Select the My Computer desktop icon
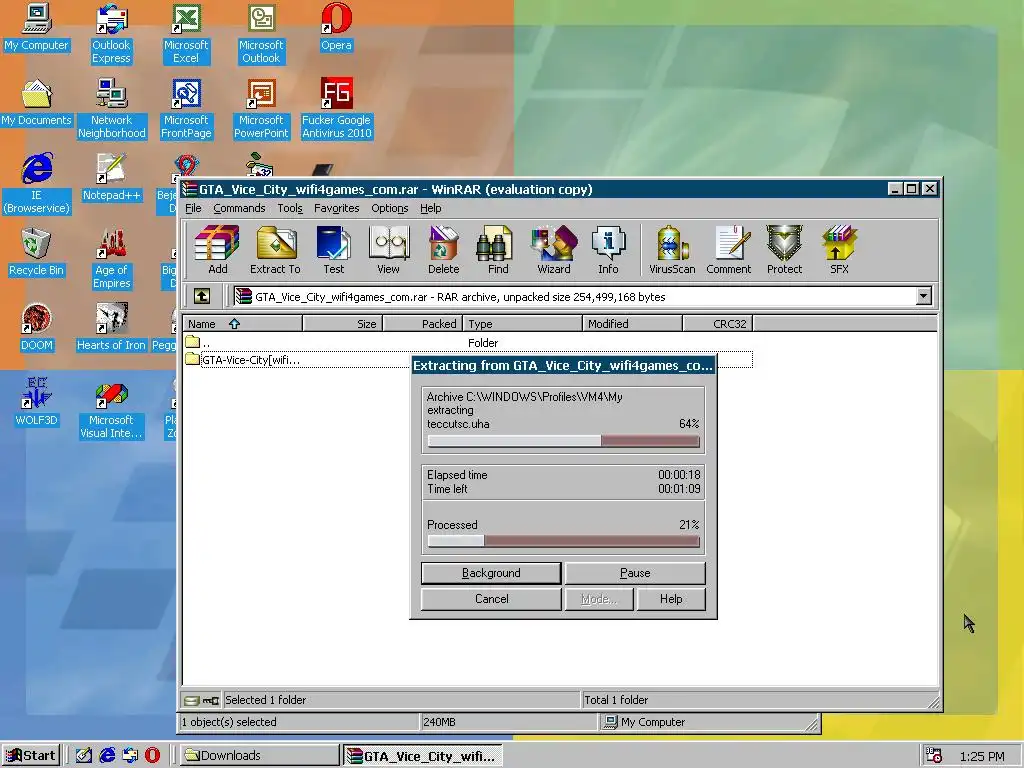The image size is (1024, 768). (x=37, y=27)
